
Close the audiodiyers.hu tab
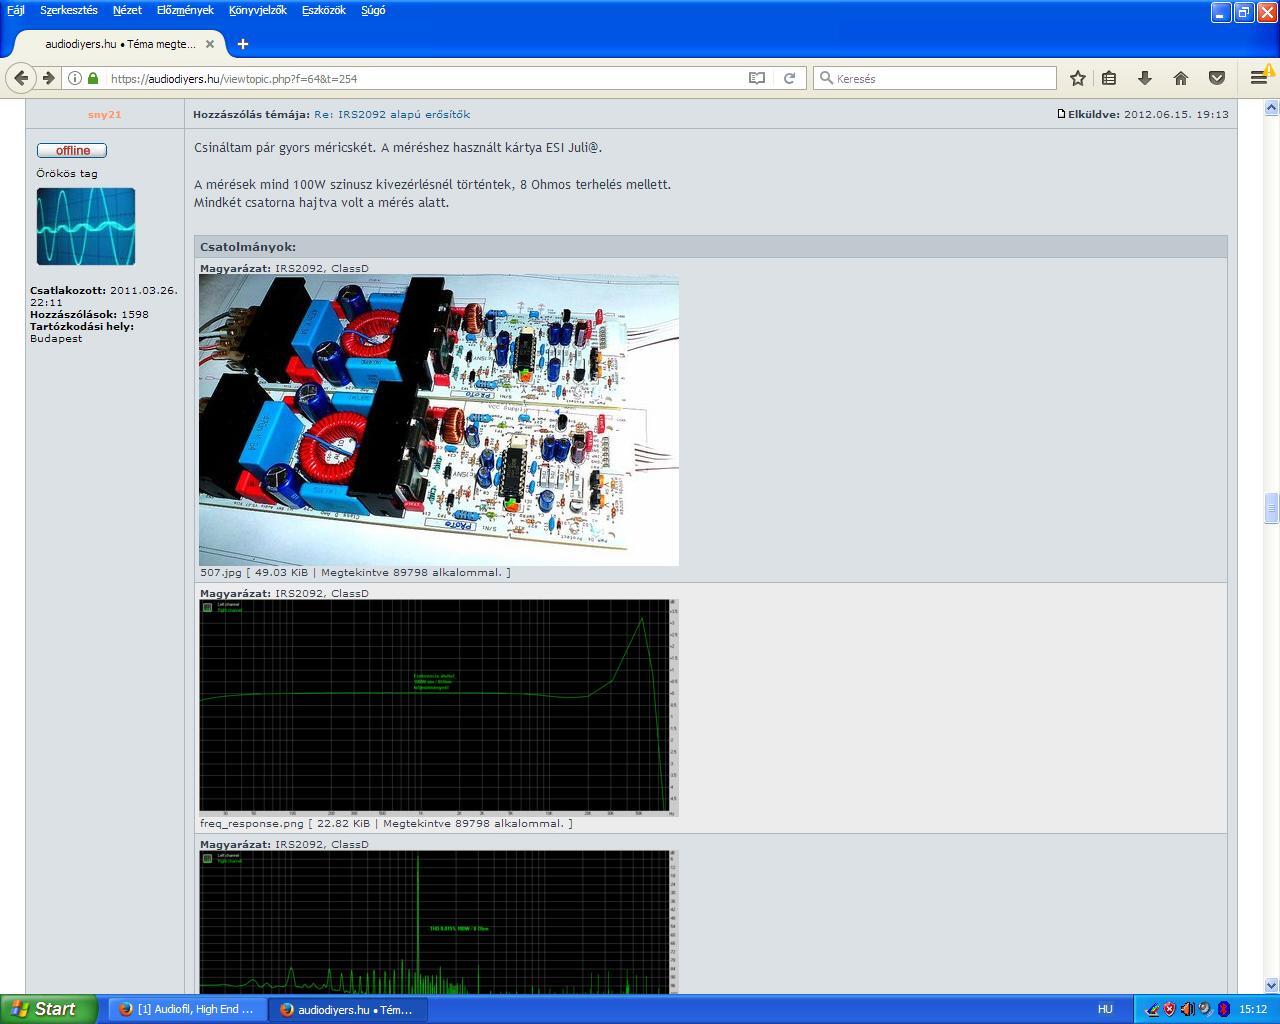[210, 44]
